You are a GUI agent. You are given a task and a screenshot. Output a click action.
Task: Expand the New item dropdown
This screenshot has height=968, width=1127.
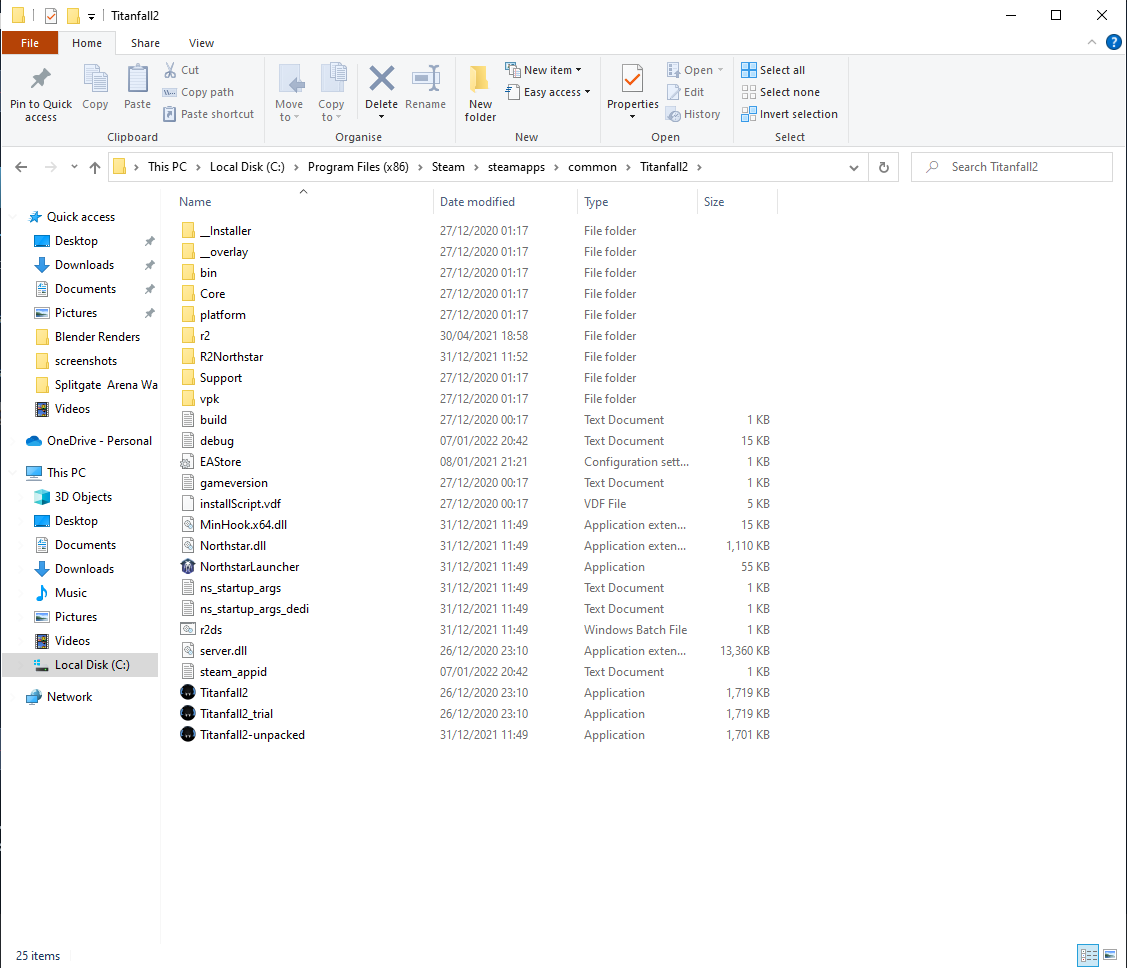tap(578, 70)
